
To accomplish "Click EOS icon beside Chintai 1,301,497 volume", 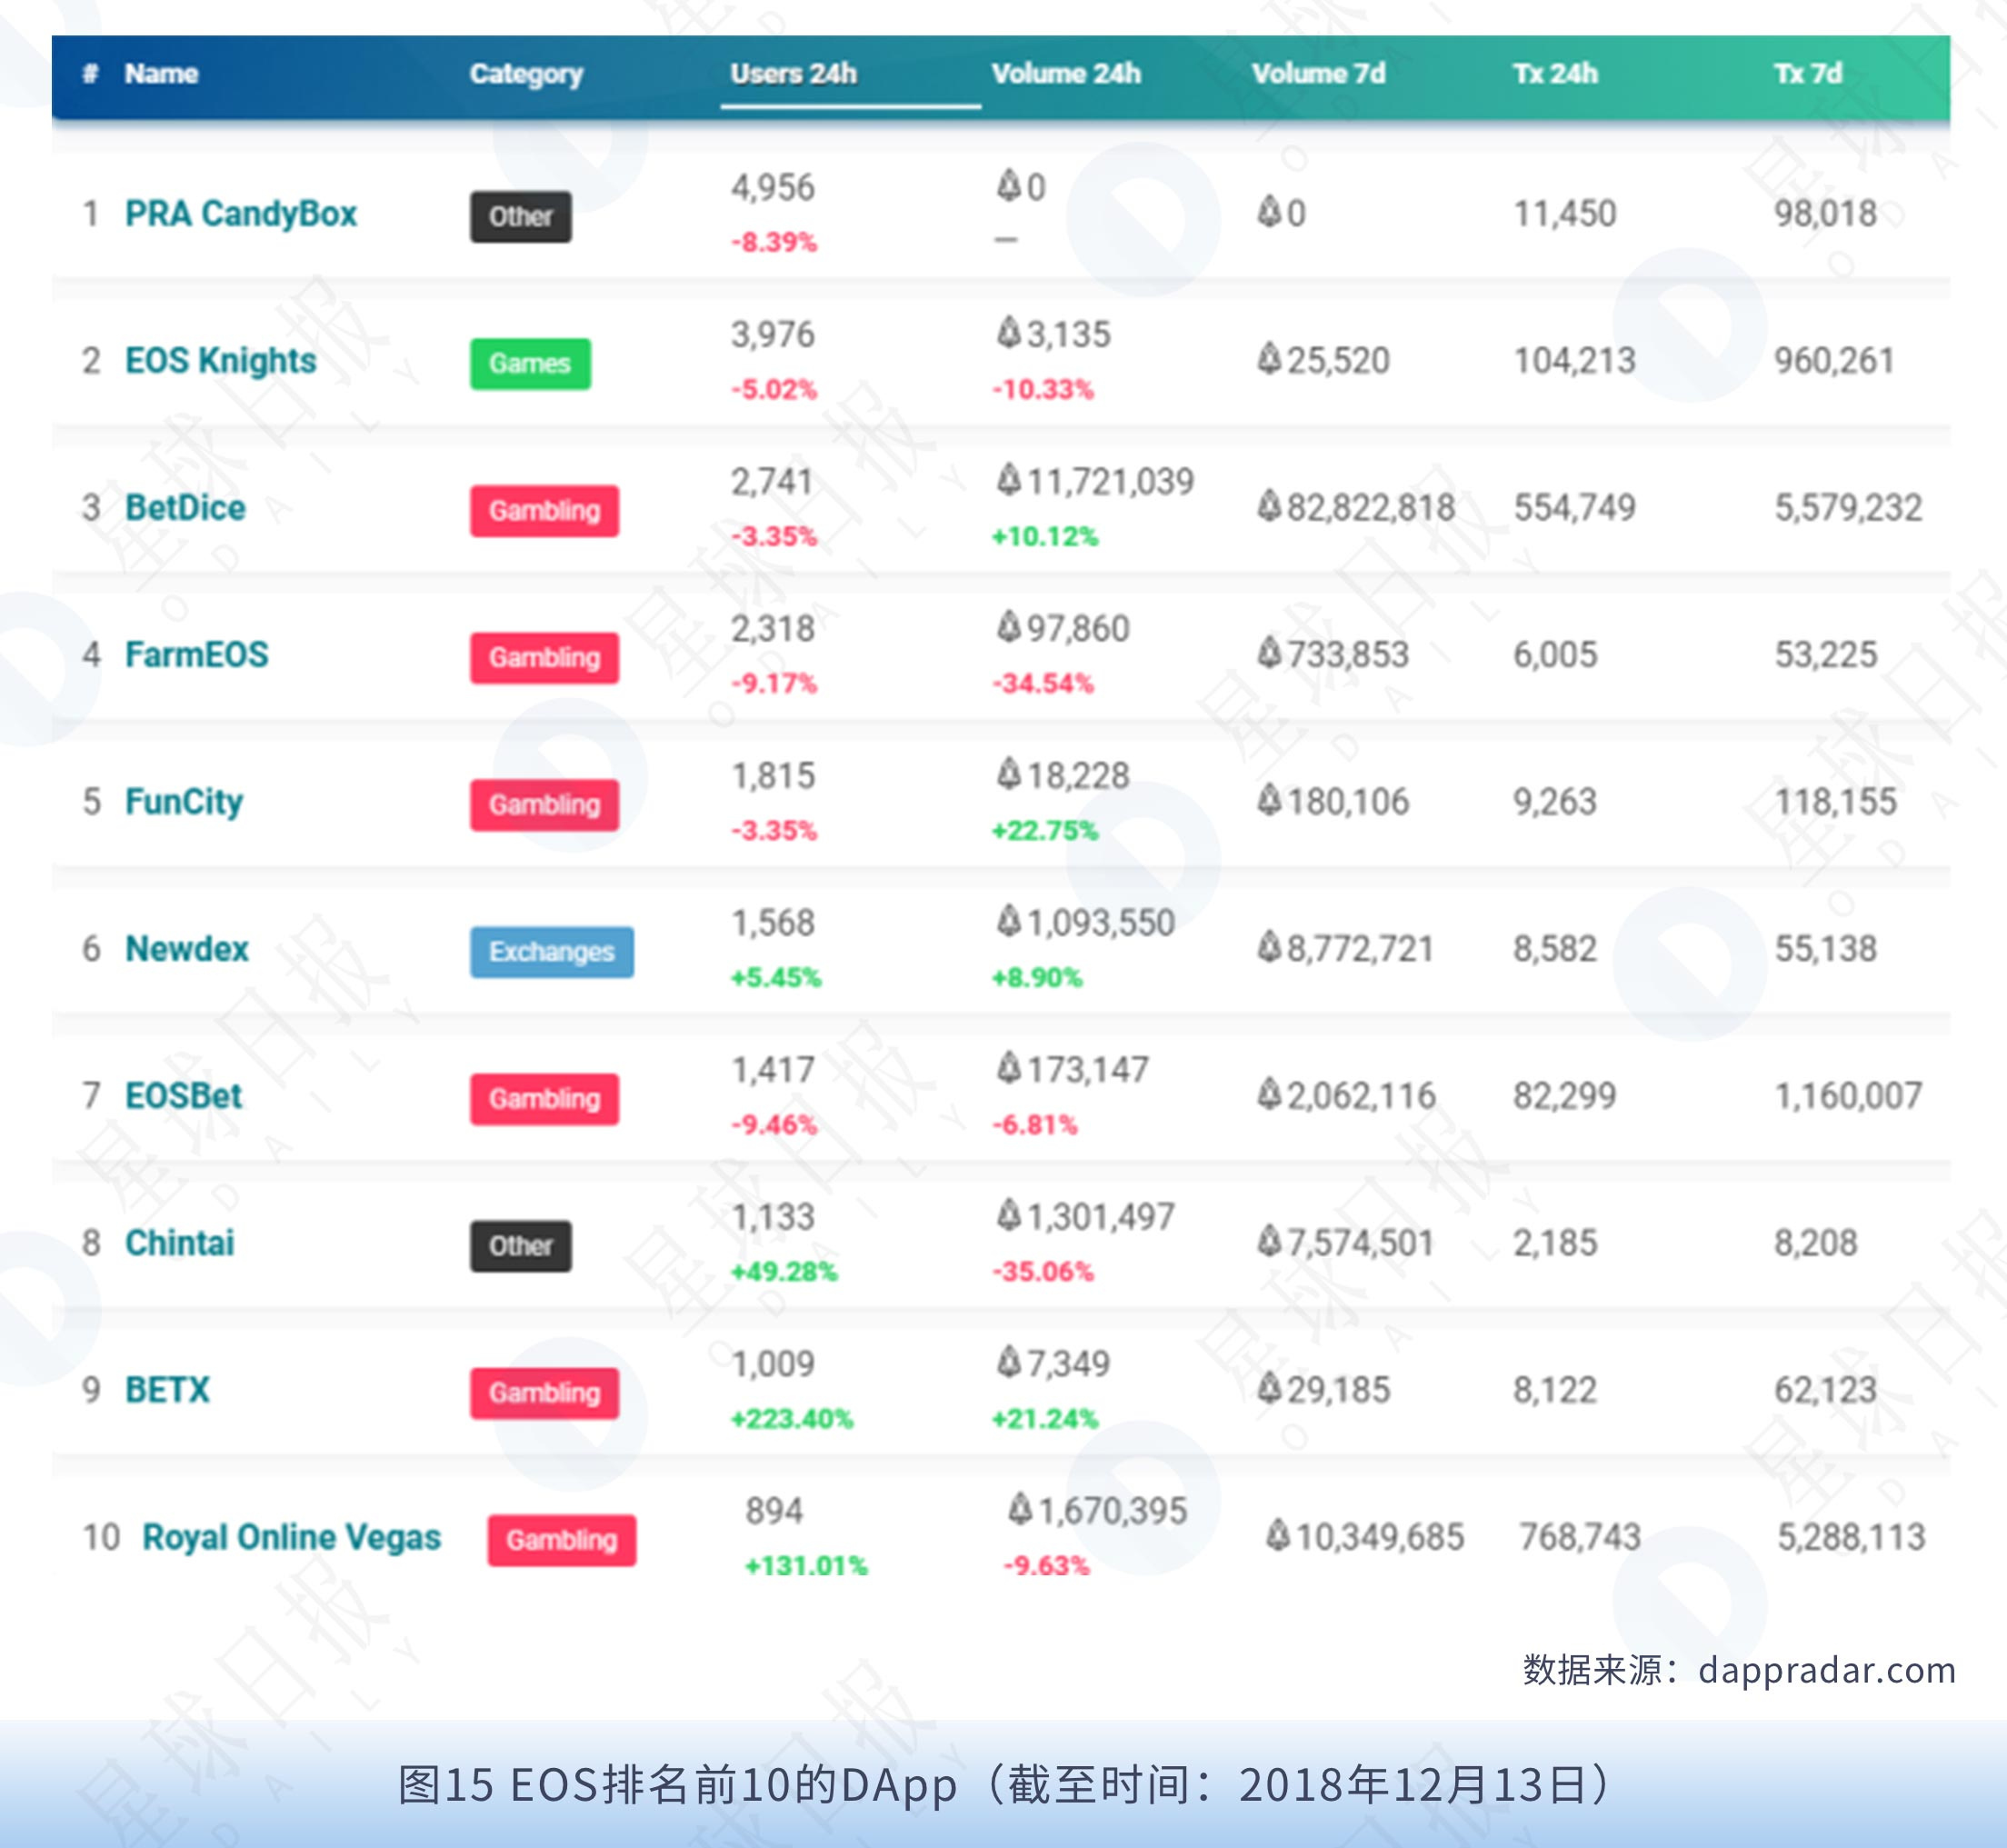I will (1009, 1216).
